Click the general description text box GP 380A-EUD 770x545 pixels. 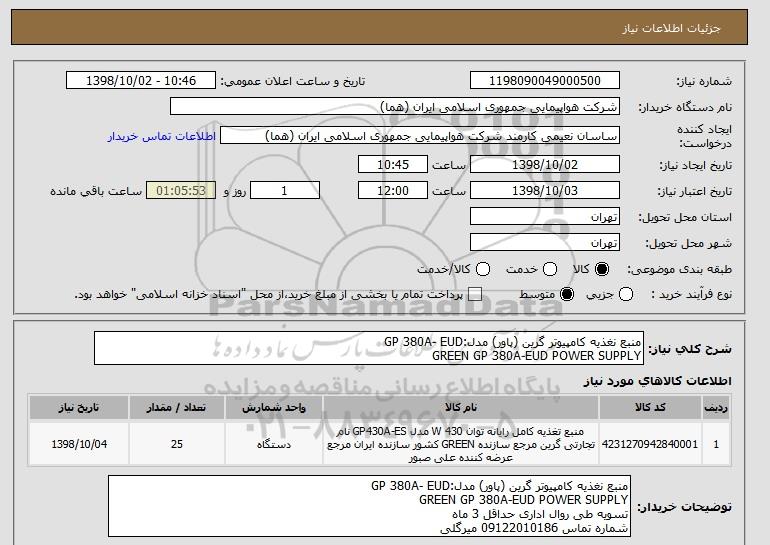coord(369,348)
